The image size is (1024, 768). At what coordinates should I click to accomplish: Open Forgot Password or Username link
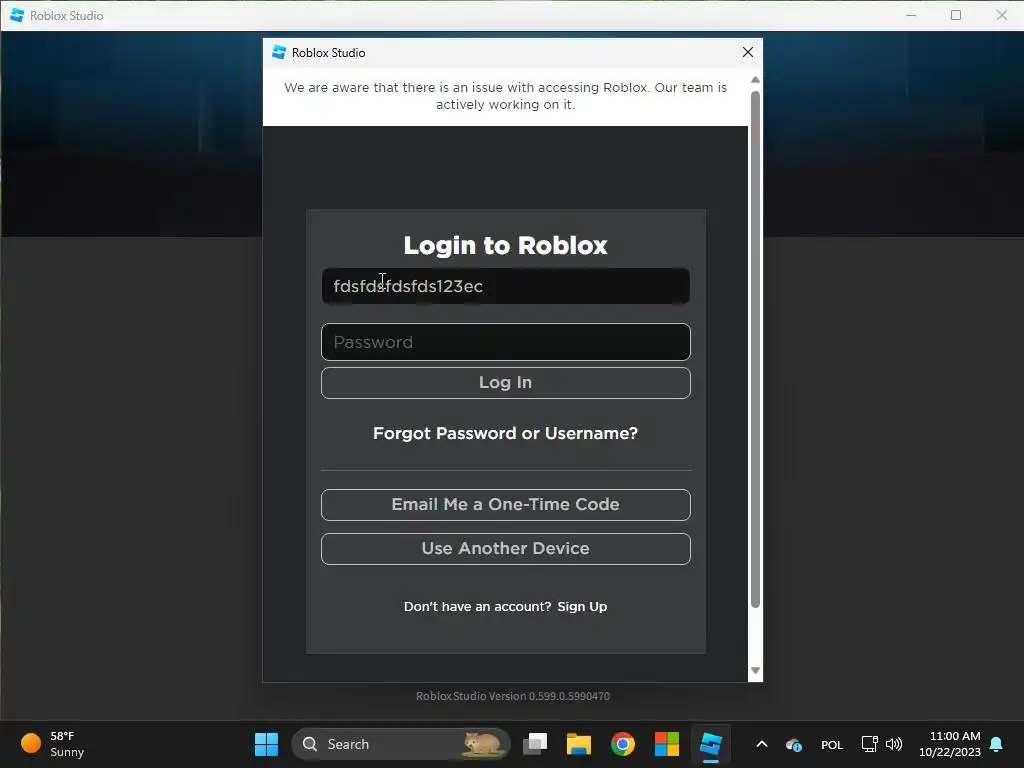[505, 434]
